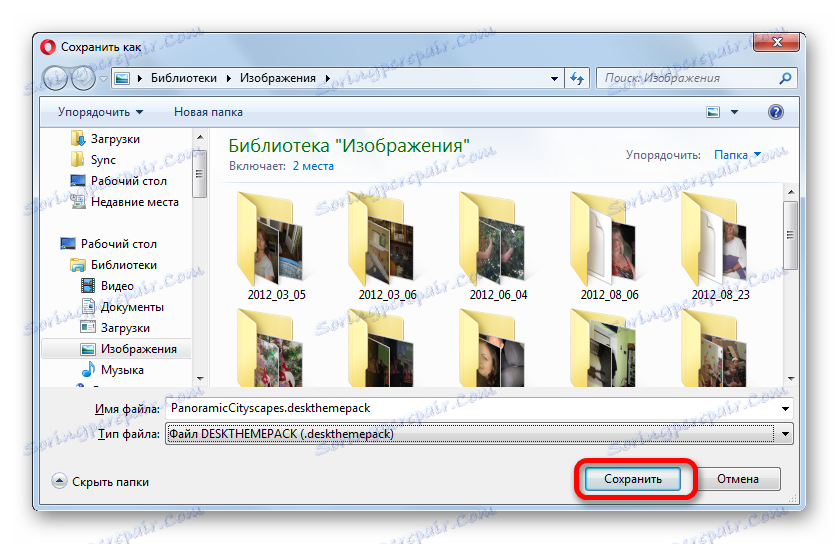The width and height of the screenshot is (839, 544).
Task: Click the library icon in address bar
Action: 122,78
